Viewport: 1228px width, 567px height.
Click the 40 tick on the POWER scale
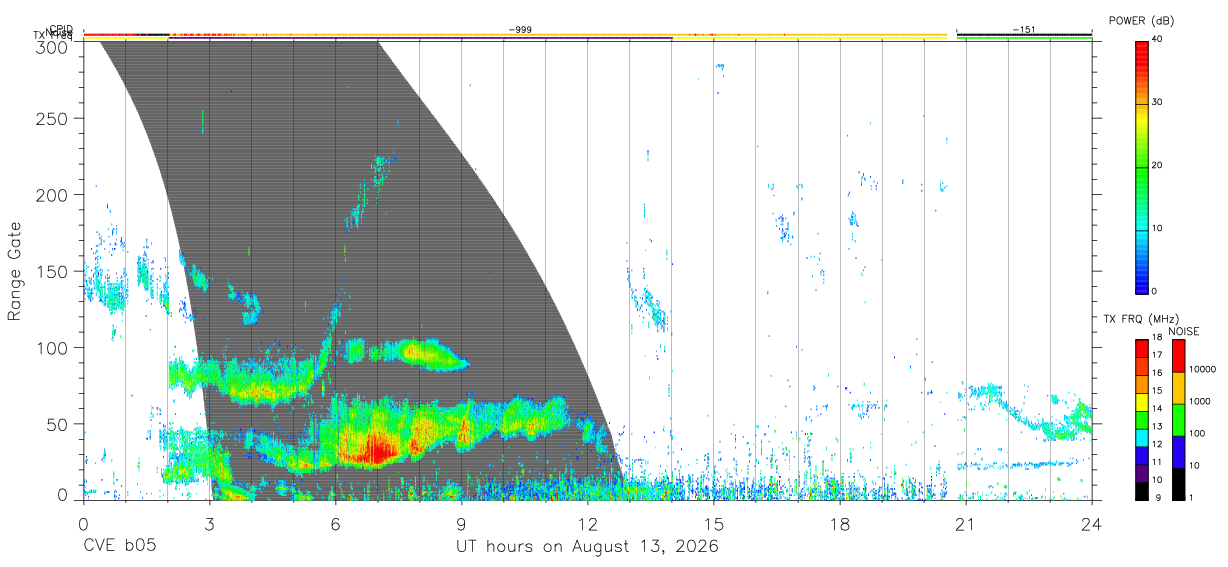click(x=1158, y=40)
